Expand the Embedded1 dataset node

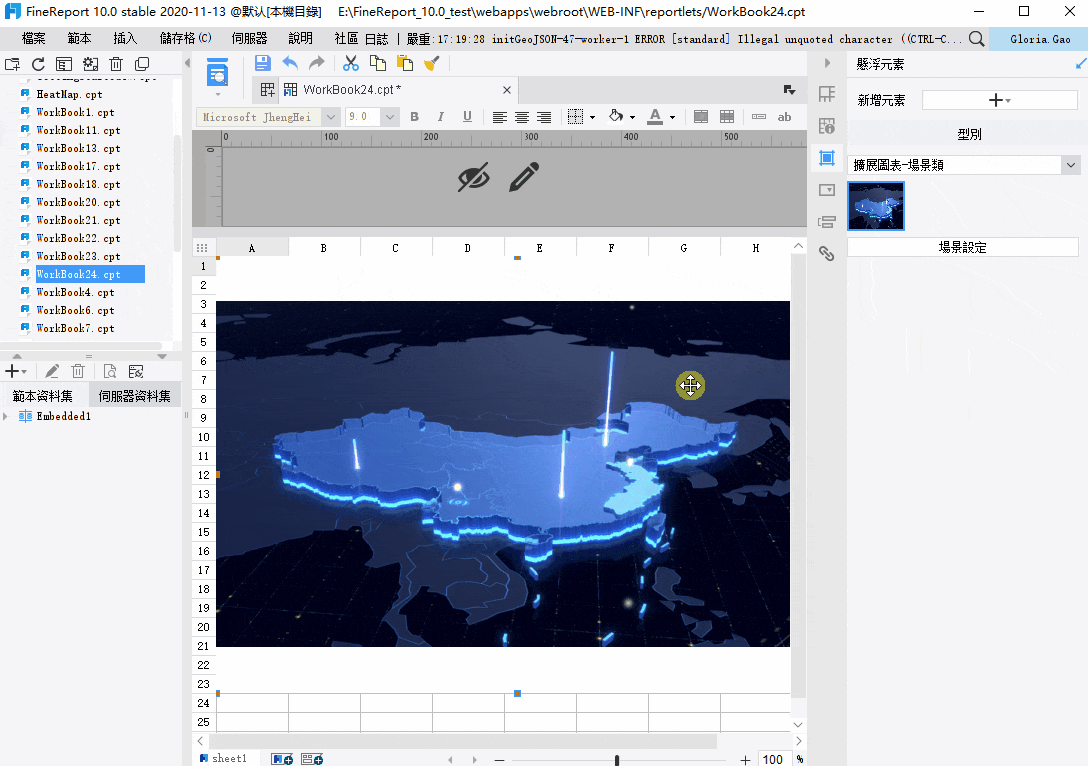tap(7, 416)
